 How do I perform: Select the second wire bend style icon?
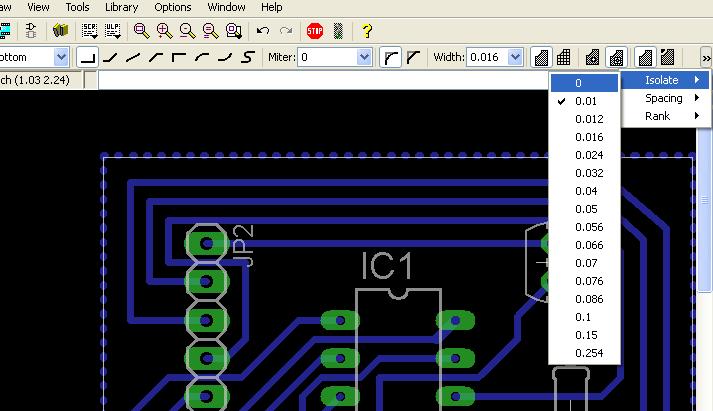110,57
